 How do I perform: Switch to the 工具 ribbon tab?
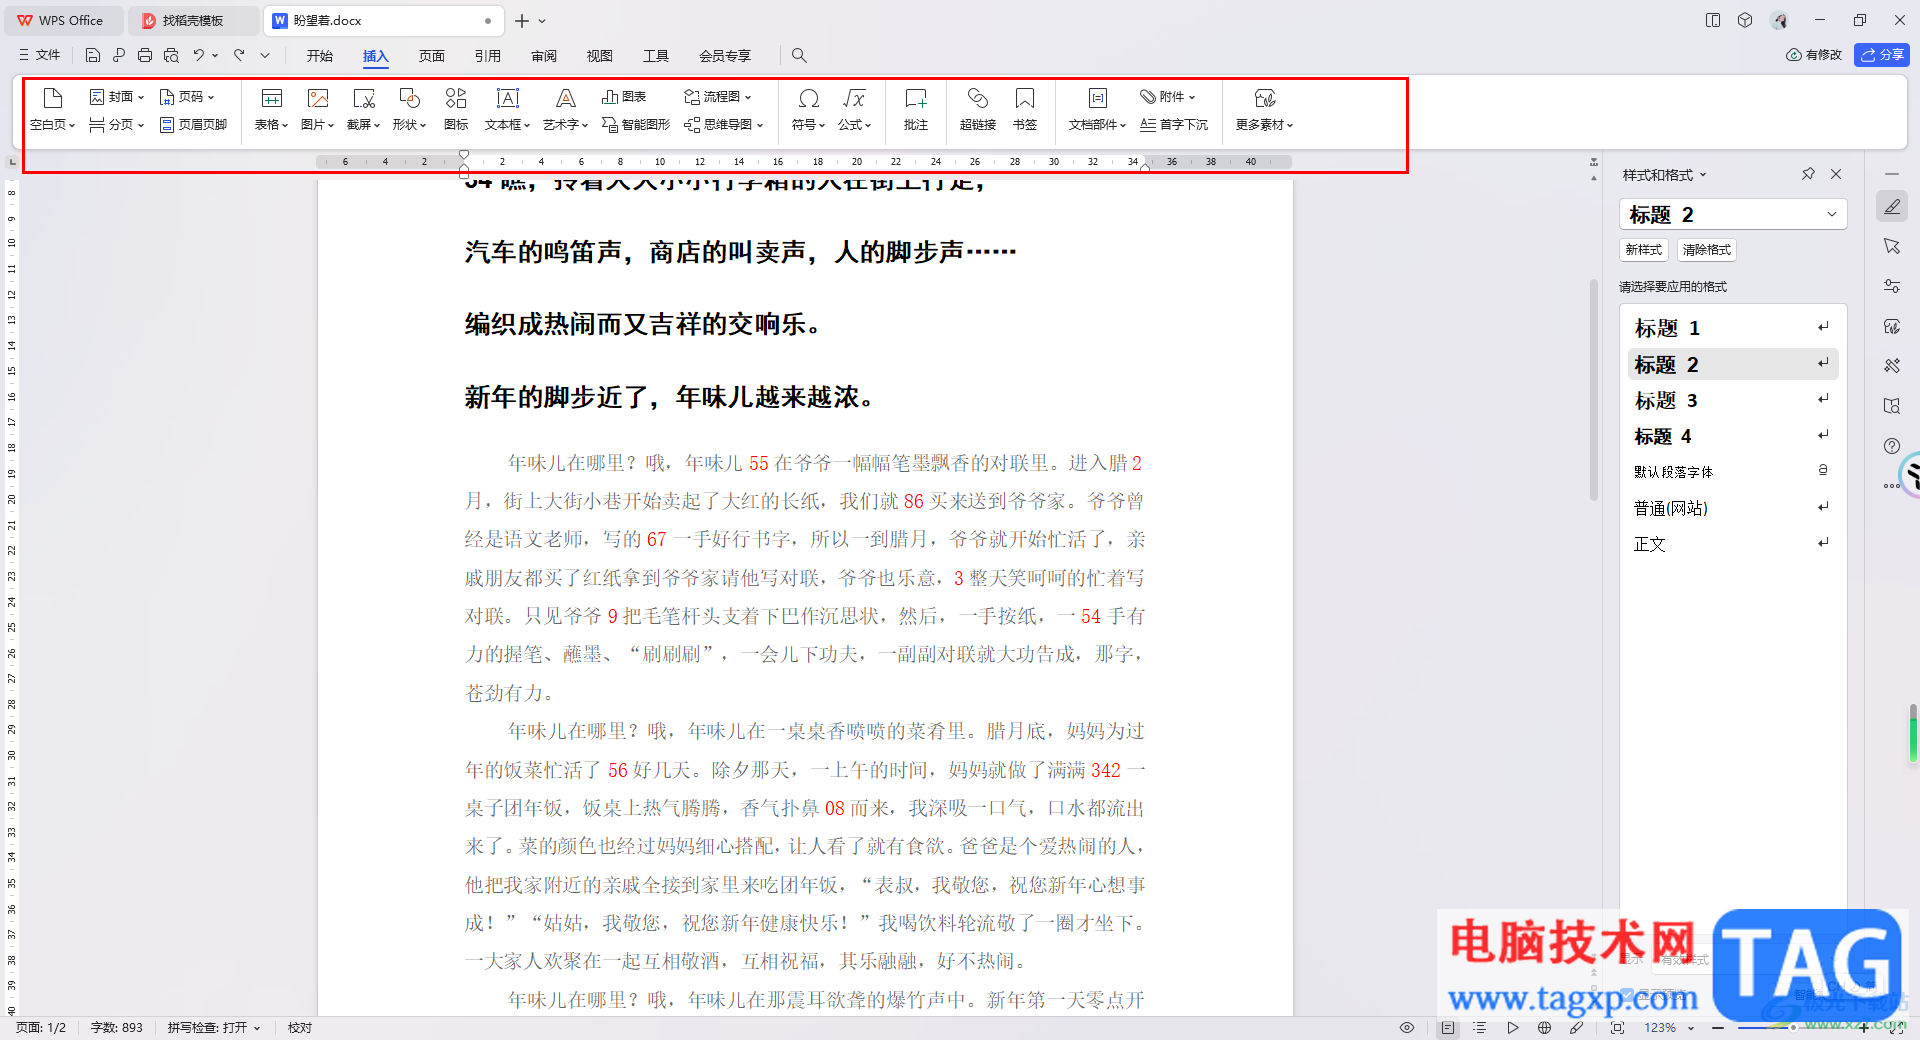pyautogui.click(x=656, y=56)
